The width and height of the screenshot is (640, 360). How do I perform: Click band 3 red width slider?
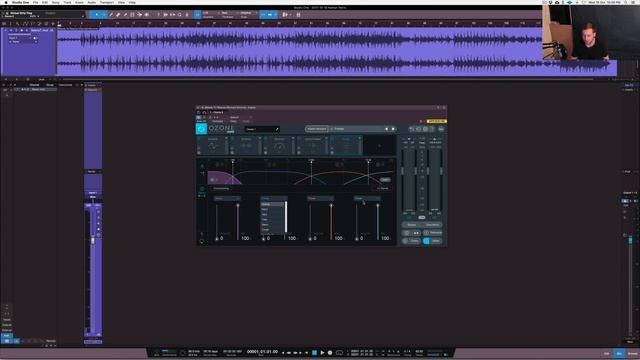point(331,221)
